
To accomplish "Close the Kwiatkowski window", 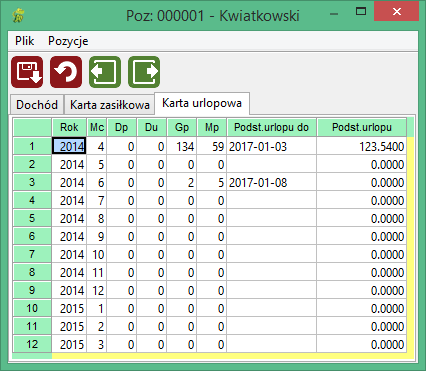I will [x=397, y=12].
